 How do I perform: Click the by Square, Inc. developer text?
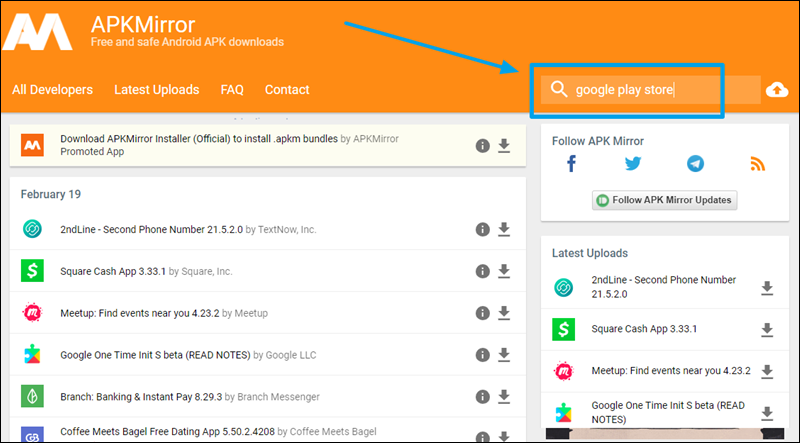201,272
